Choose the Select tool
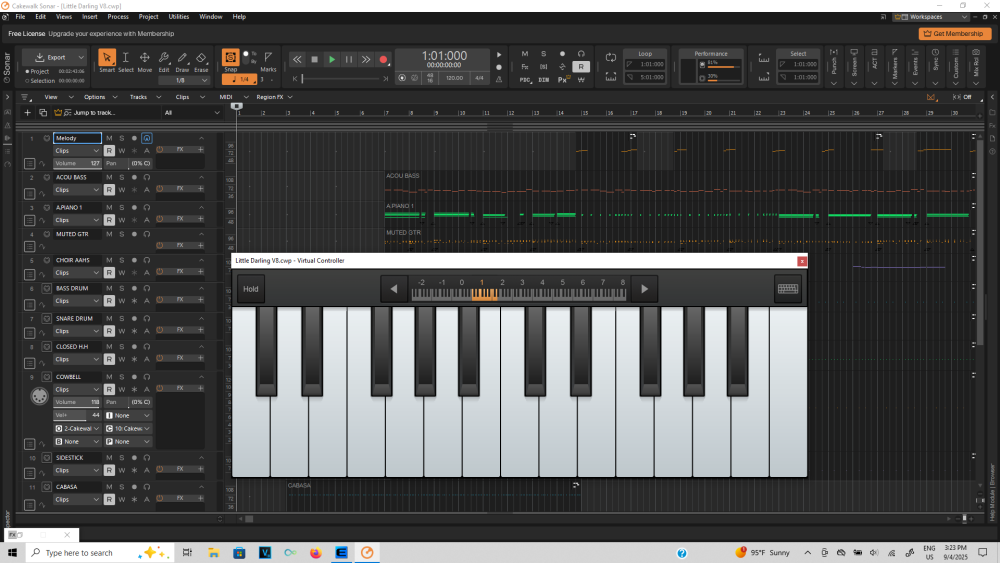The height and width of the screenshot is (563, 1000). tap(126, 58)
